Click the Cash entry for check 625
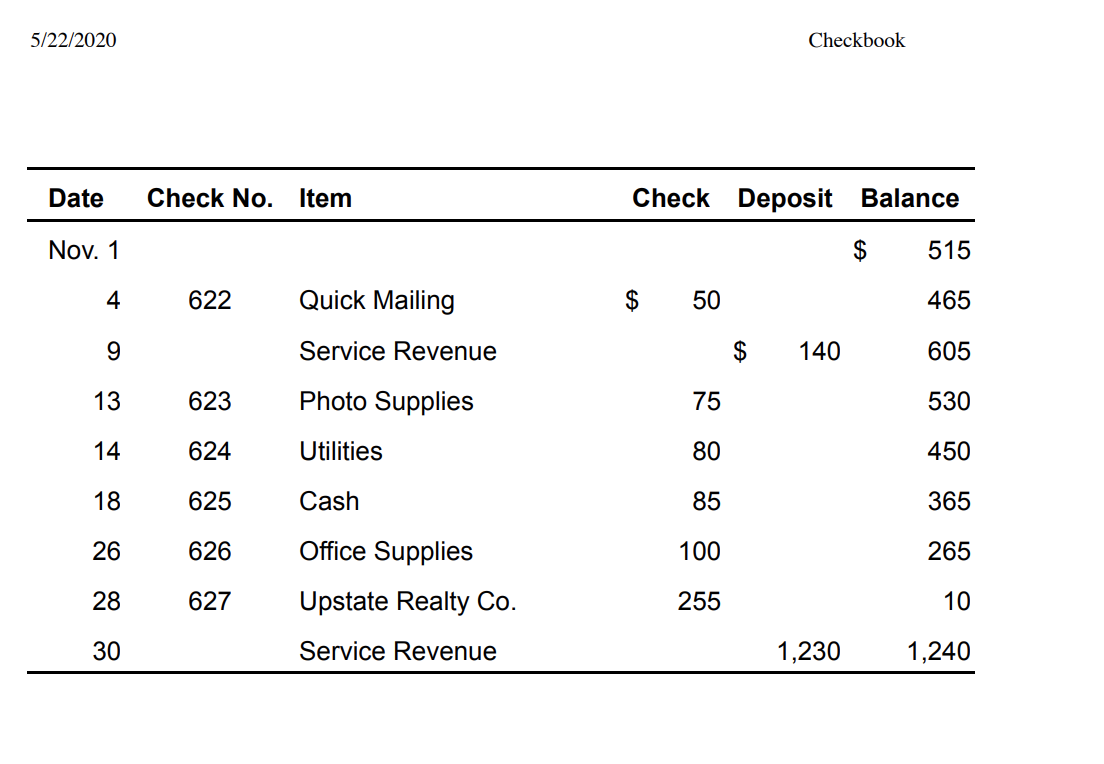This screenshot has height=764, width=1104. coord(329,501)
